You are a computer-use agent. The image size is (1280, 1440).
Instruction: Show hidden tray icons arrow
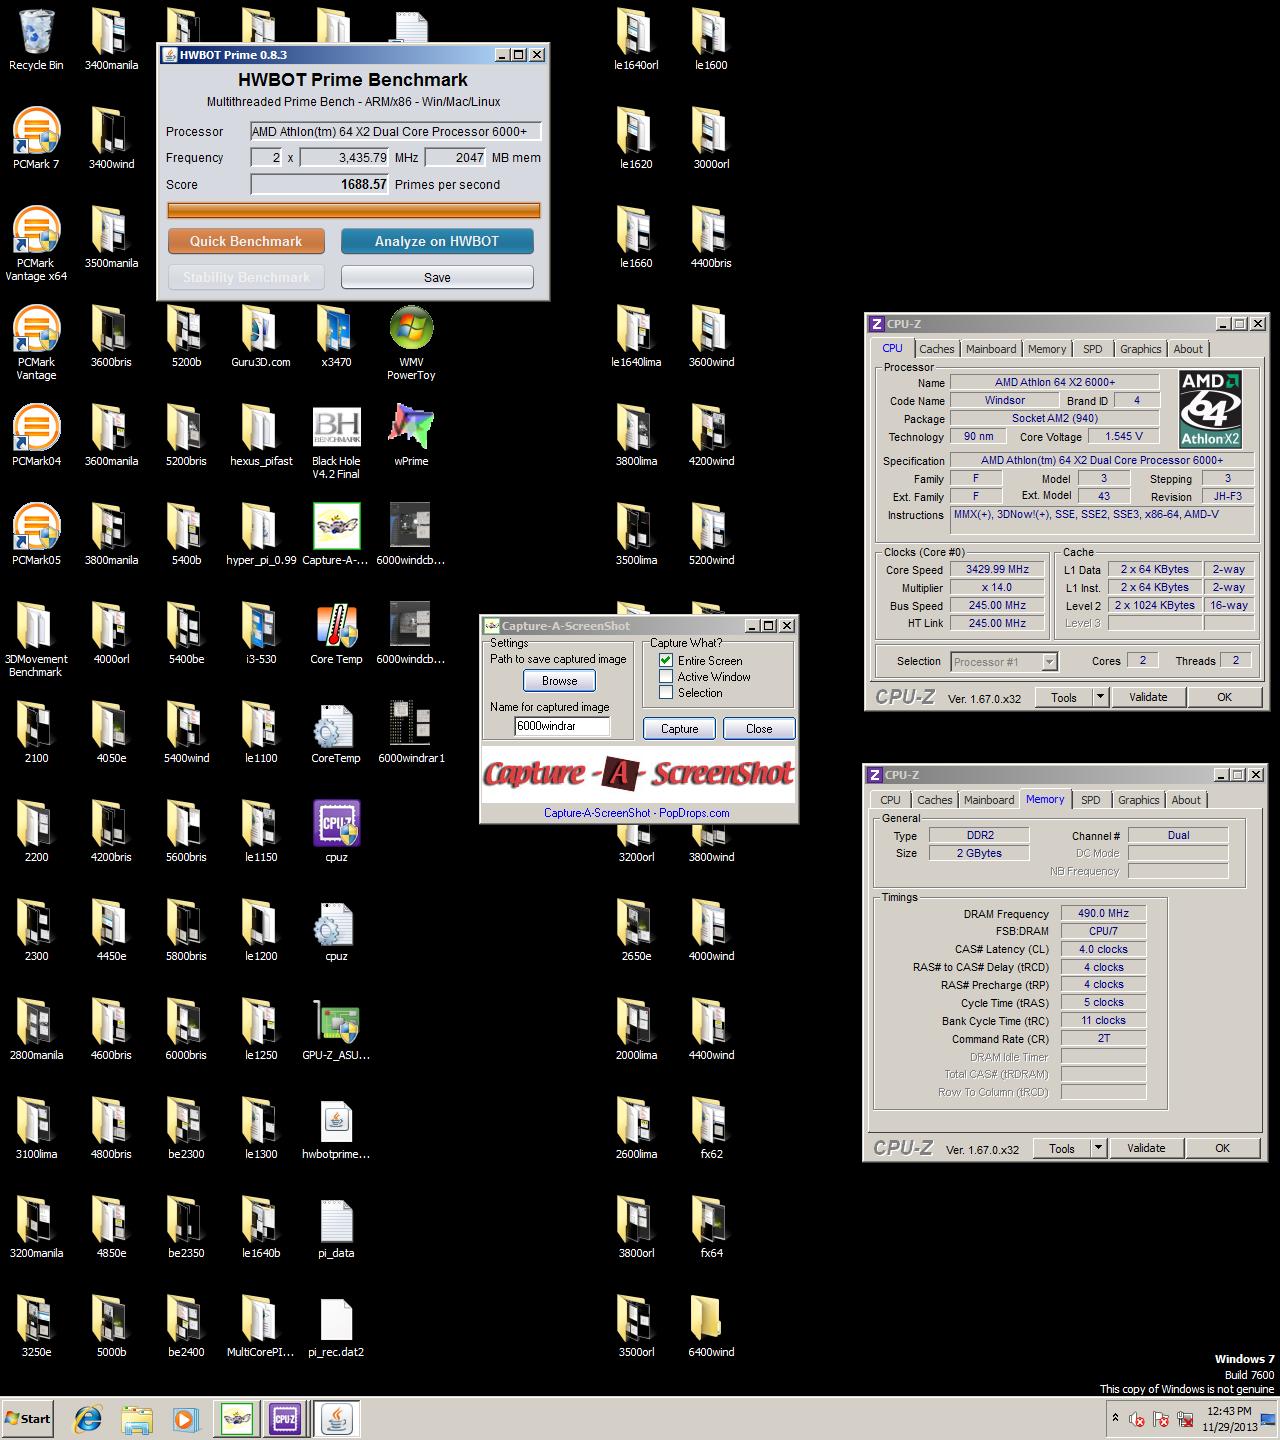(x=1115, y=1418)
